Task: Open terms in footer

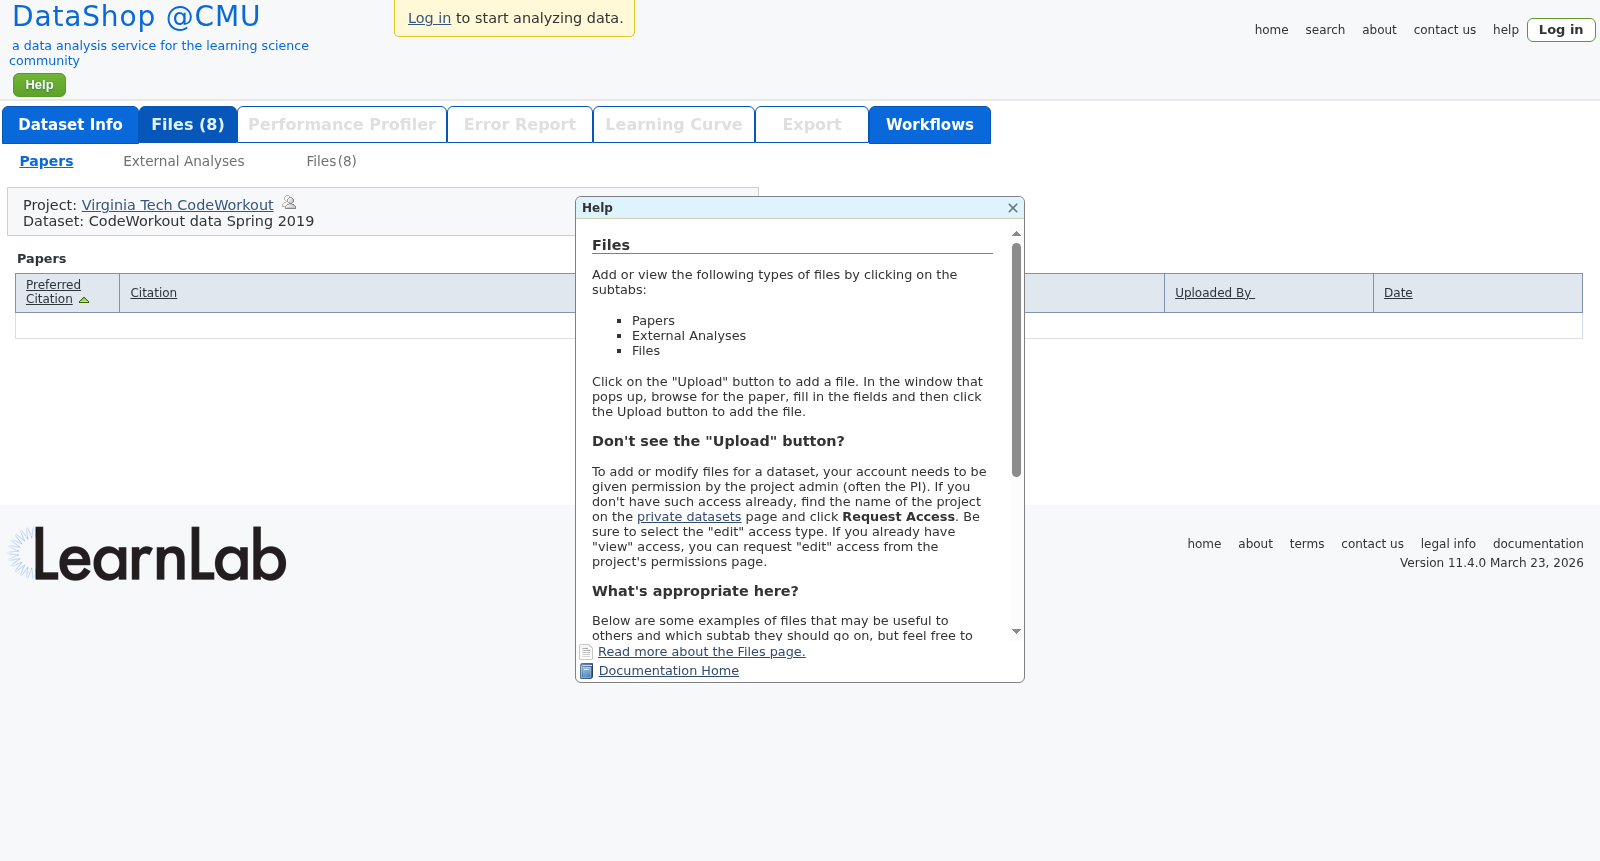Action: (1306, 544)
